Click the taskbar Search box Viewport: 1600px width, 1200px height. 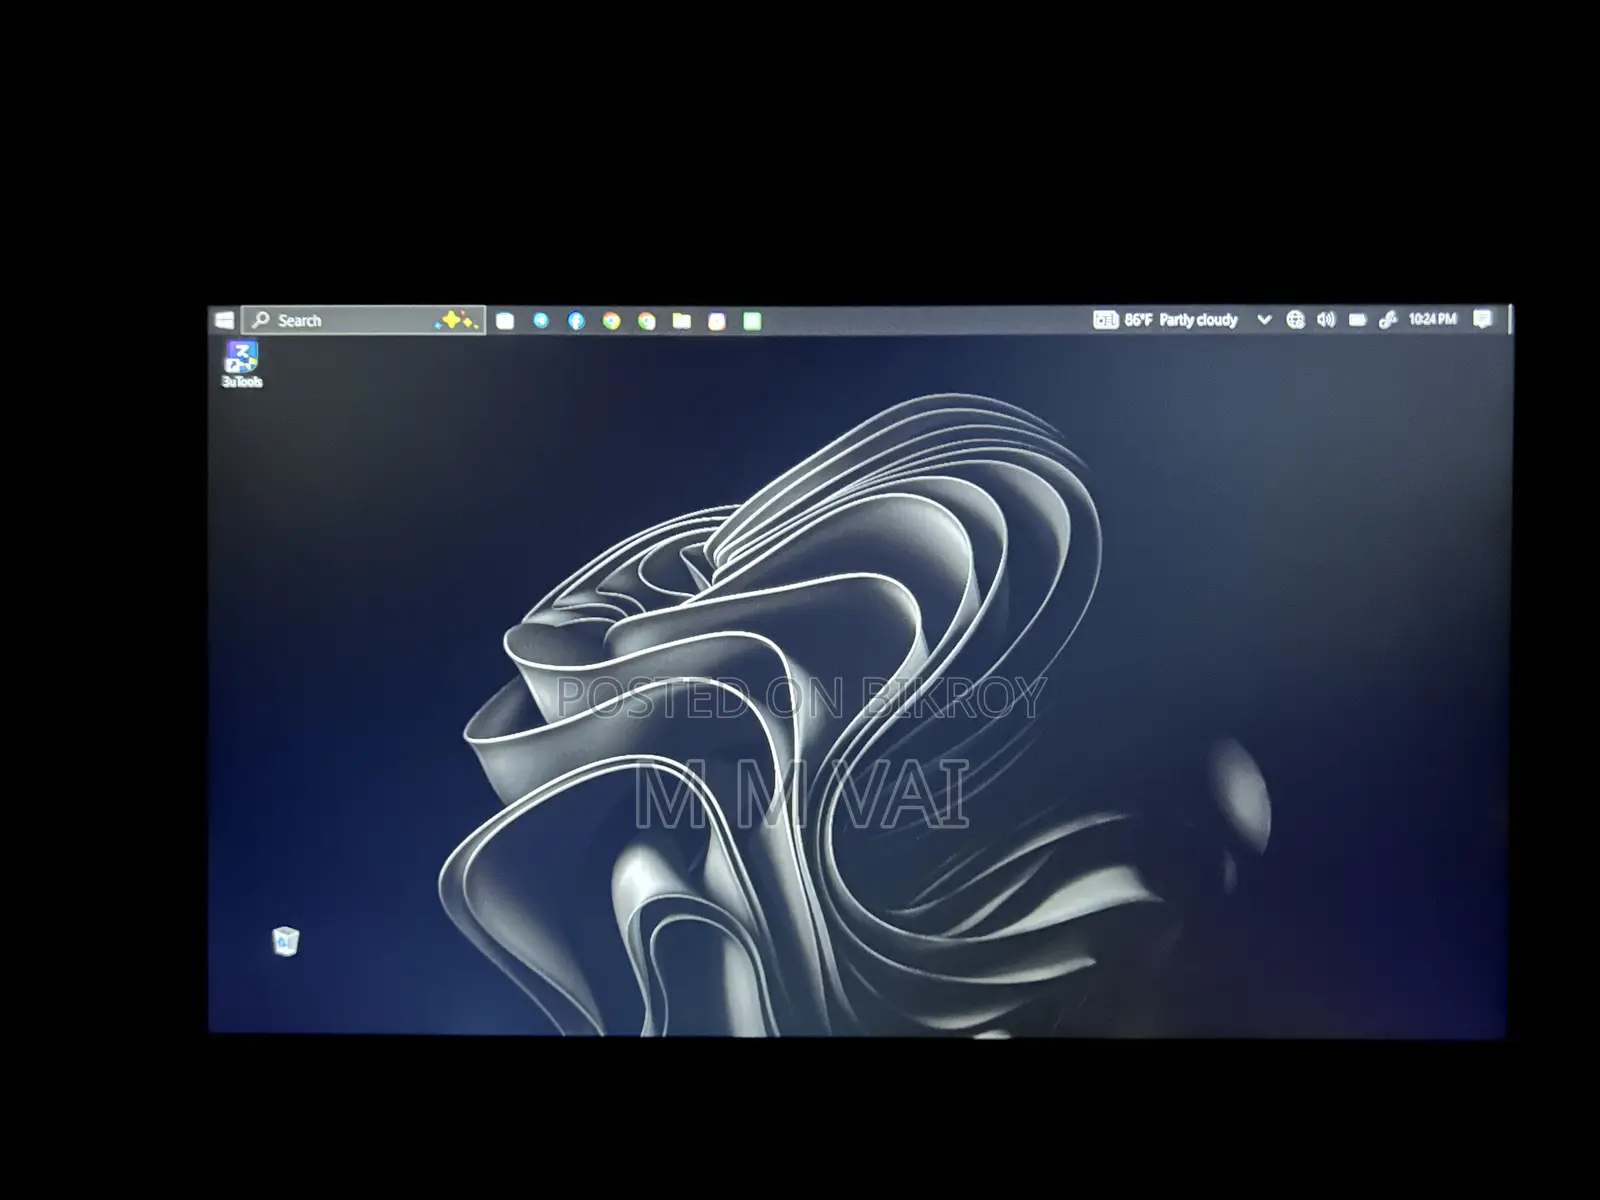tap(364, 320)
